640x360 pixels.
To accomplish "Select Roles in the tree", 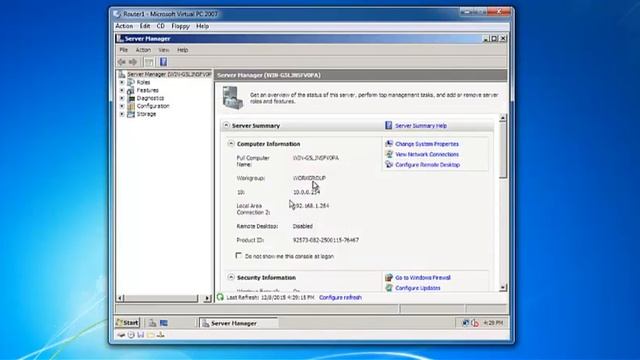I will [x=143, y=82].
